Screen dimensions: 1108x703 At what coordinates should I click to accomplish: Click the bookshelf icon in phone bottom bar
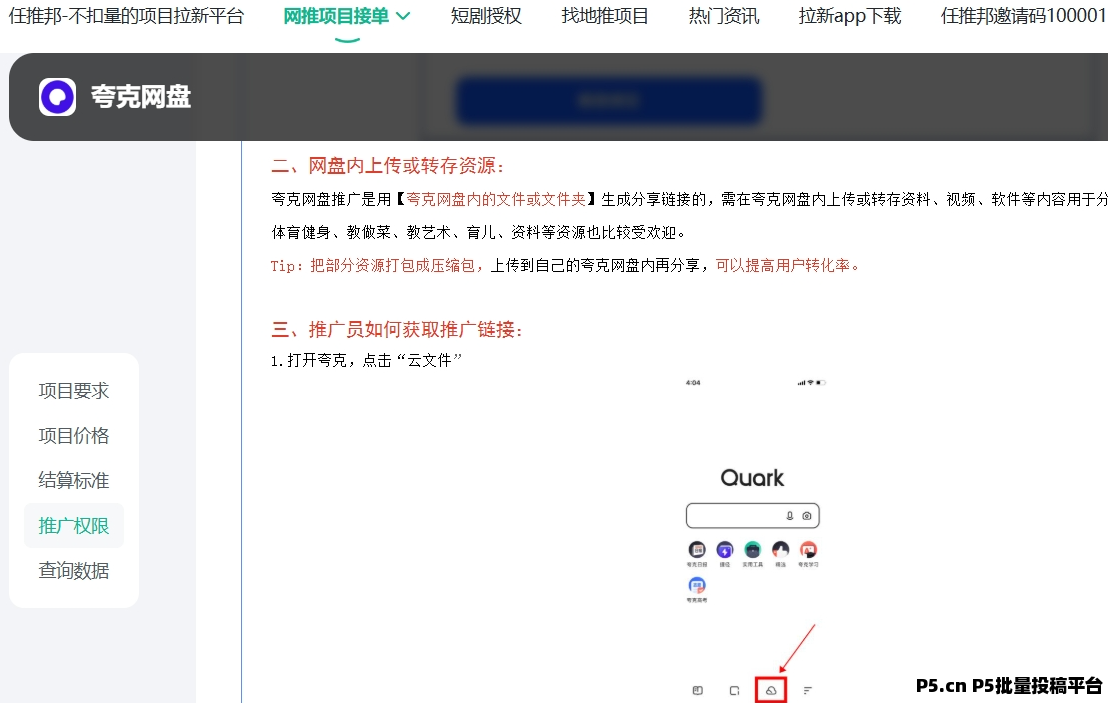click(698, 690)
